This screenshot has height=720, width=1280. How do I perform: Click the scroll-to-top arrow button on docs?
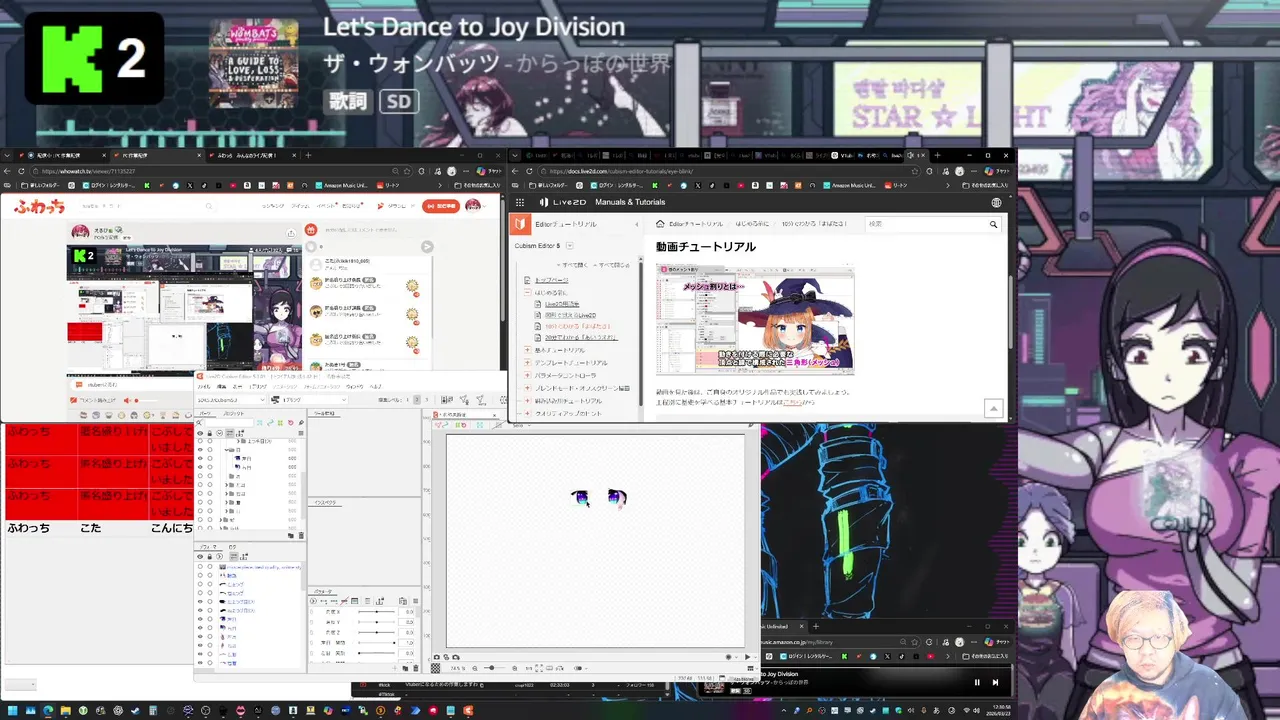993,408
